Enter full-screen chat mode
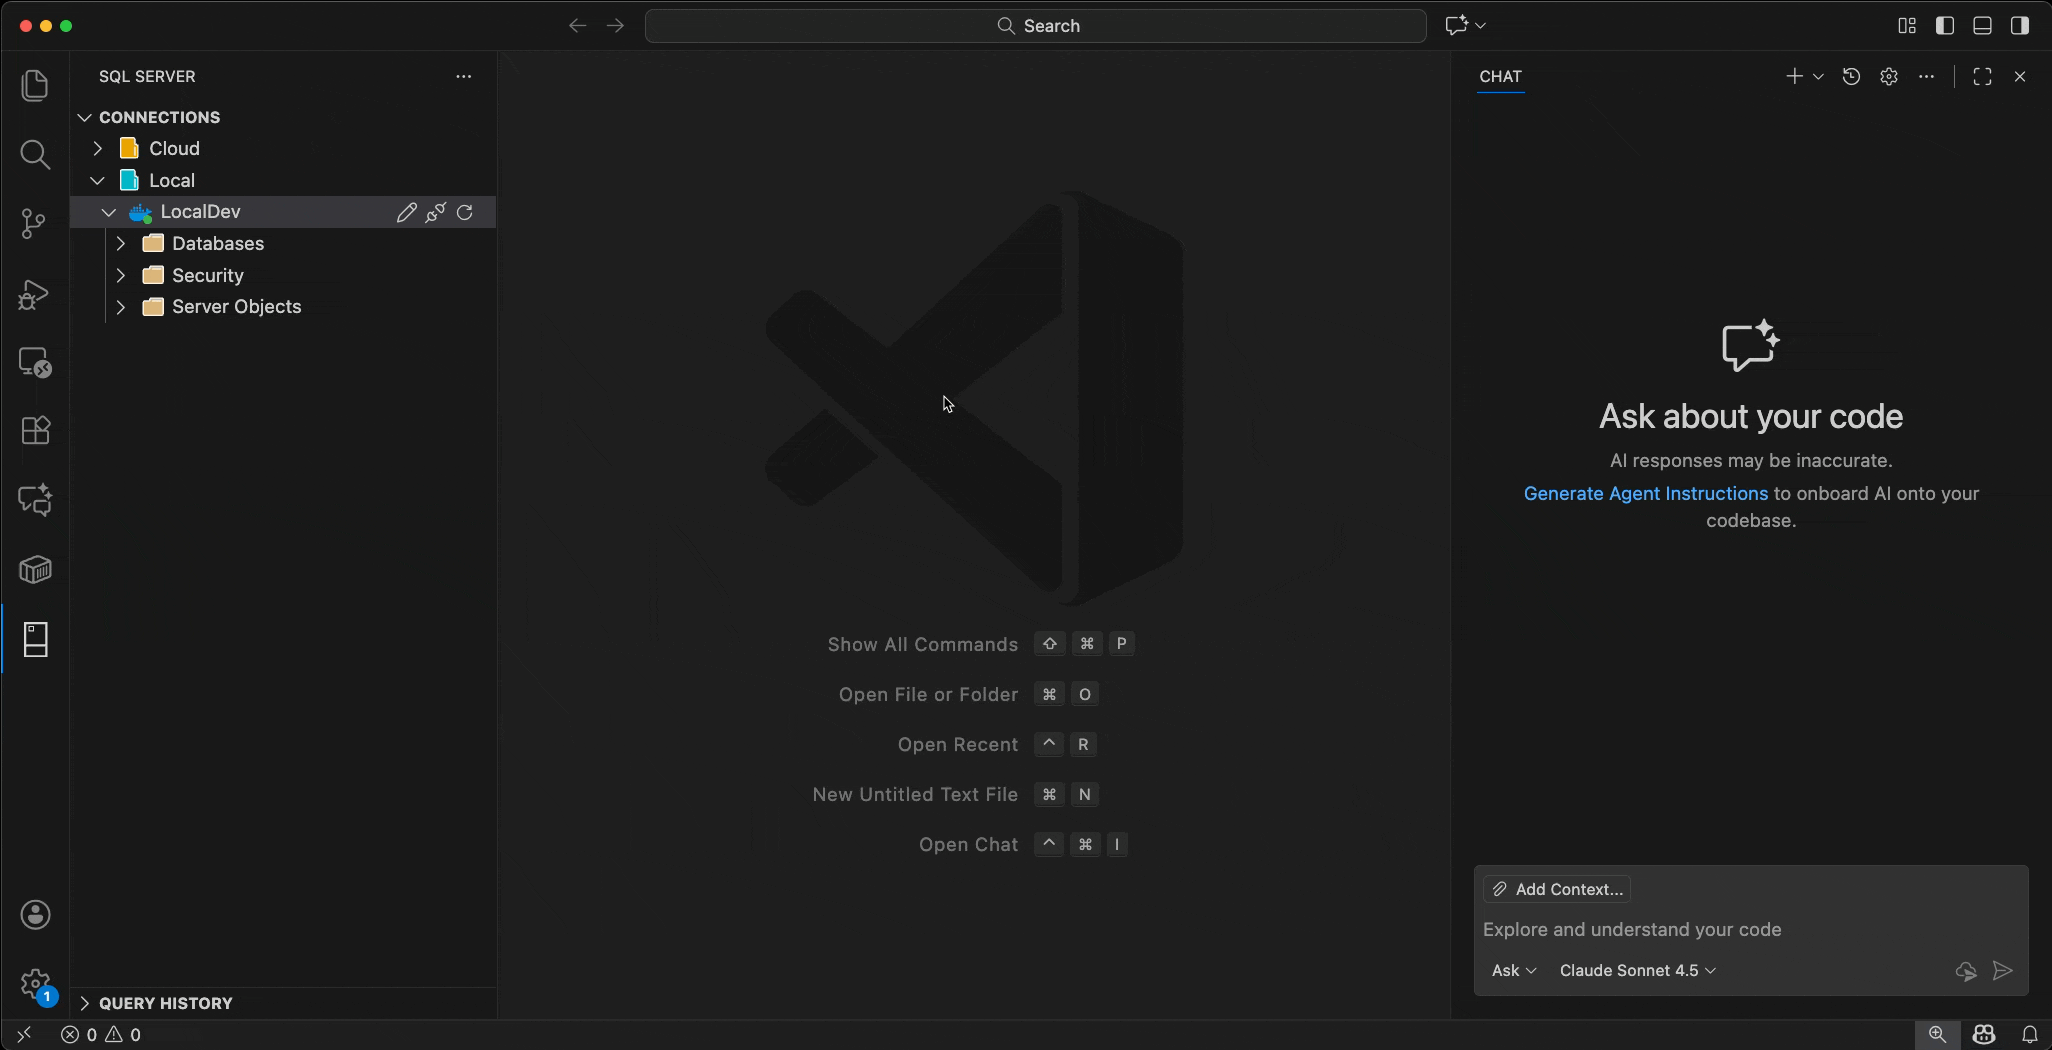The width and height of the screenshot is (2052, 1050). 1982,76
